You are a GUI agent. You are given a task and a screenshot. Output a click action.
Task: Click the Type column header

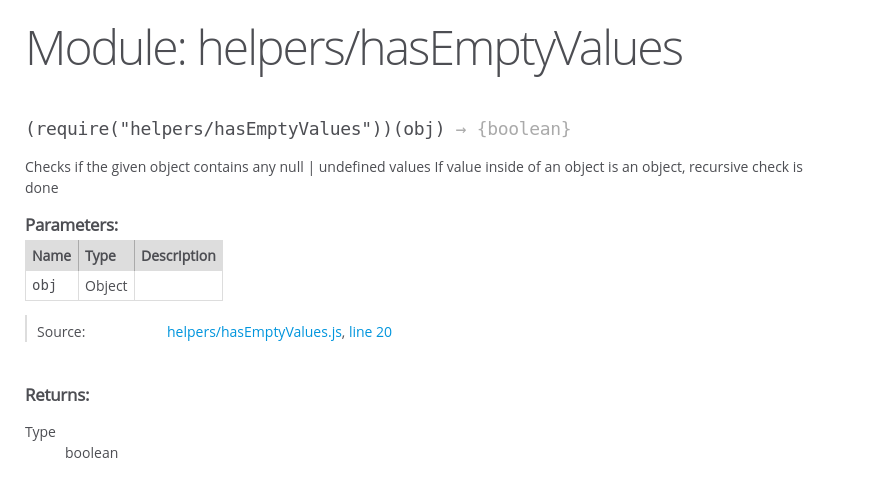[106, 256]
